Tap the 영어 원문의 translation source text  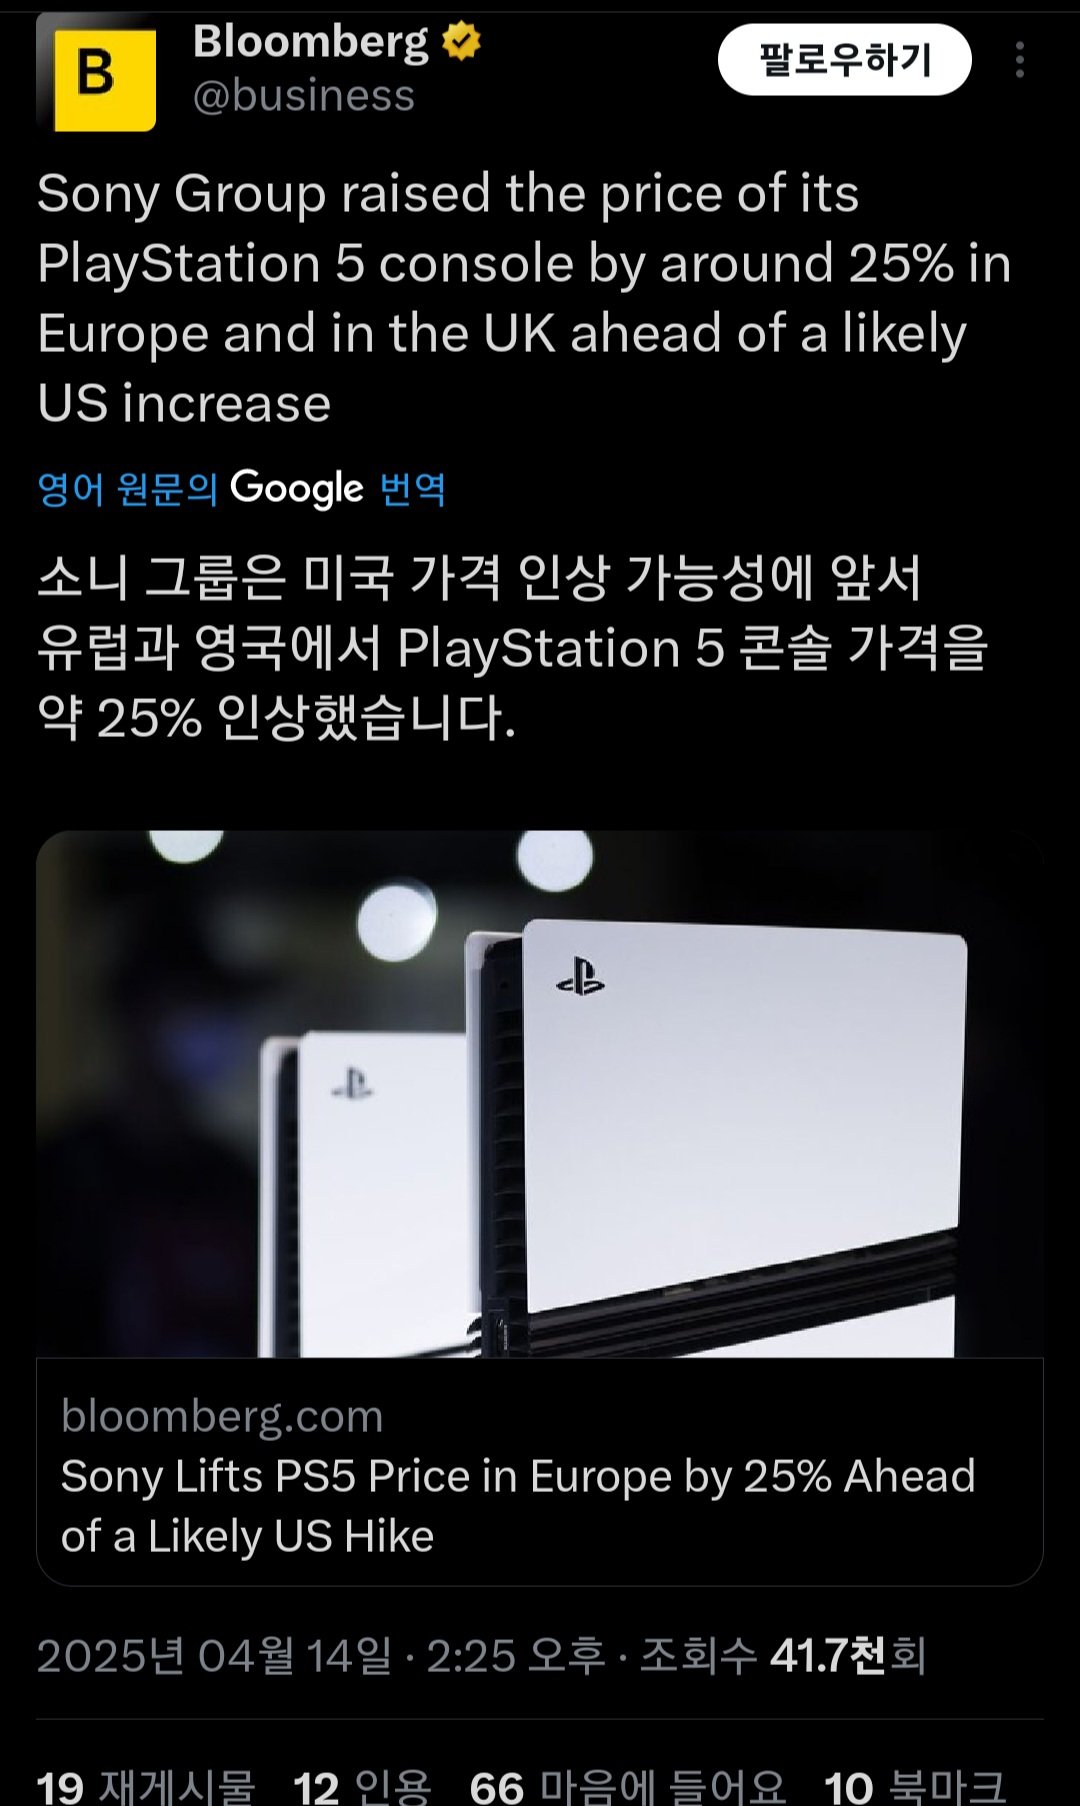(x=127, y=489)
